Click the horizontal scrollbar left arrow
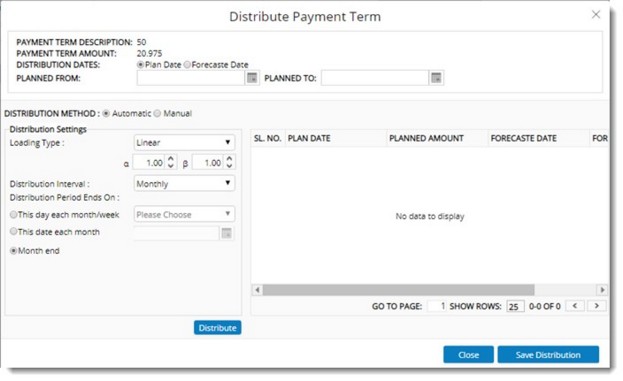 click(257, 290)
